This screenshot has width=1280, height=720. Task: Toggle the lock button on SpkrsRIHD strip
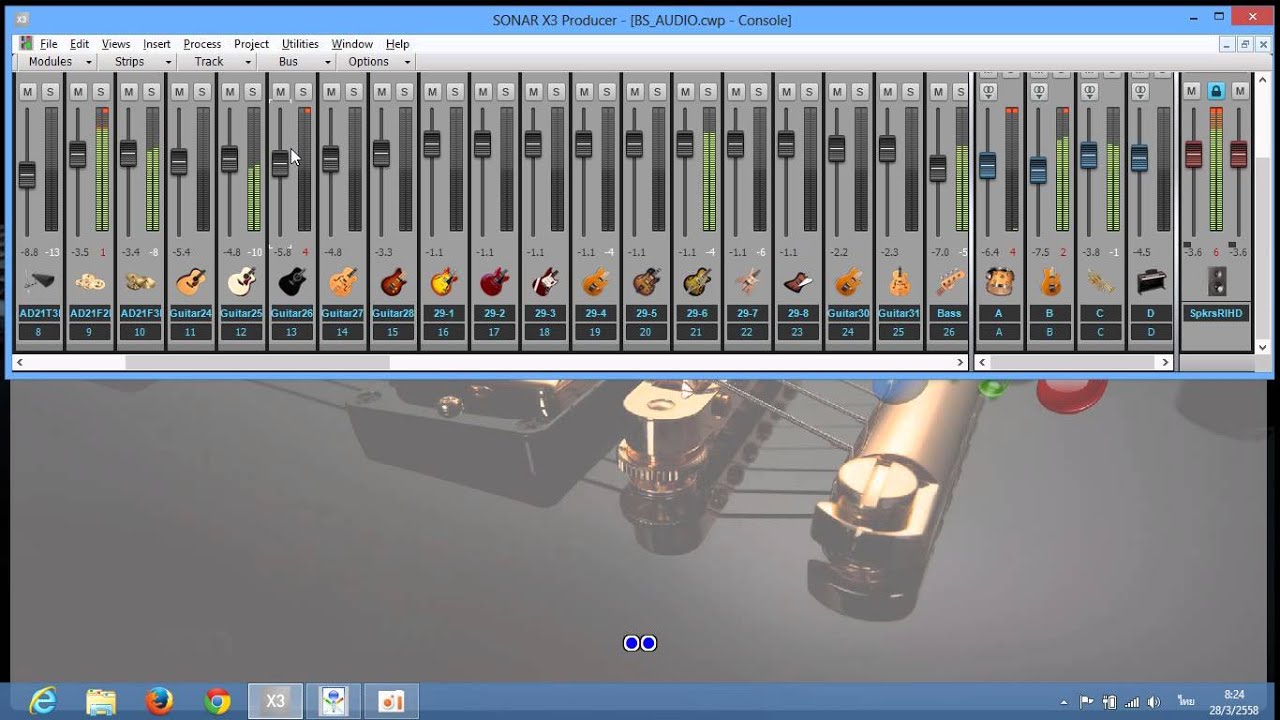coord(1216,91)
